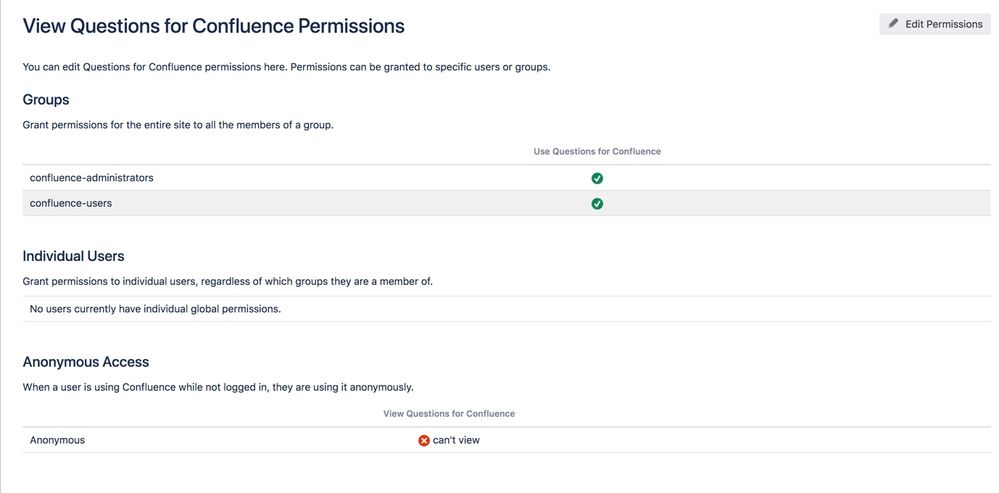Click the Grant permissions to individual users description
Viewport: 999px width, 493px height.
coord(227,281)
